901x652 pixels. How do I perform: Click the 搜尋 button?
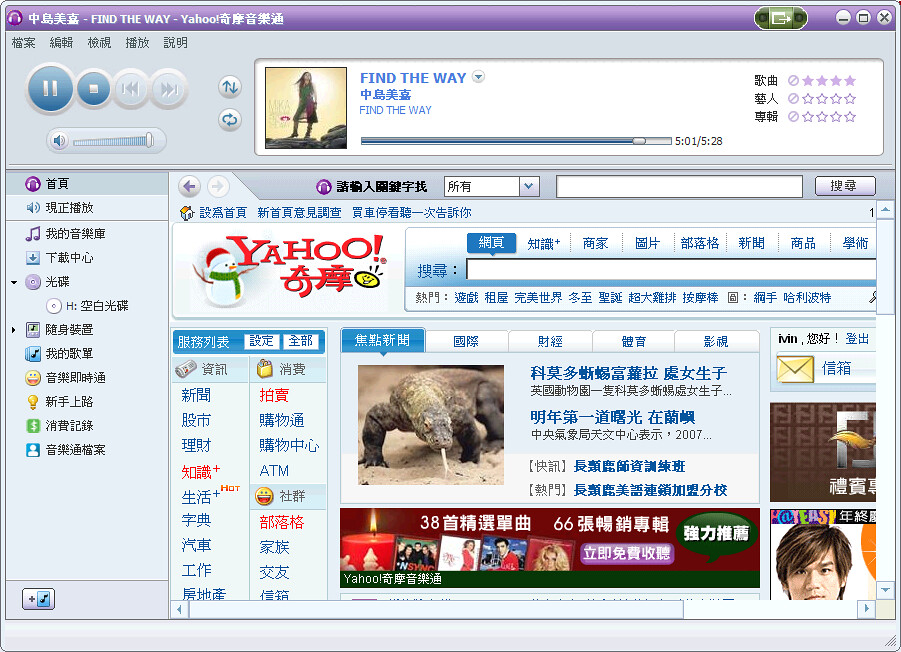tap(844, 186)
